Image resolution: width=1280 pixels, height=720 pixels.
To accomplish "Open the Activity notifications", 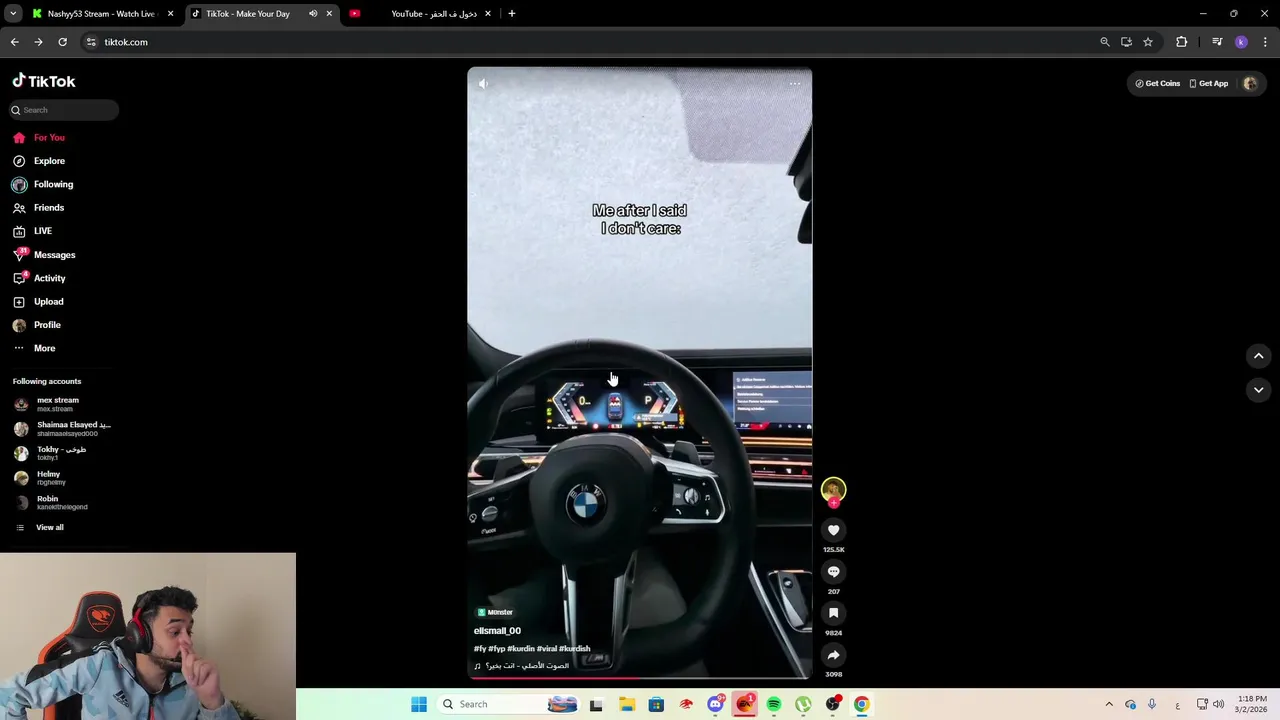I will (39, 278).
